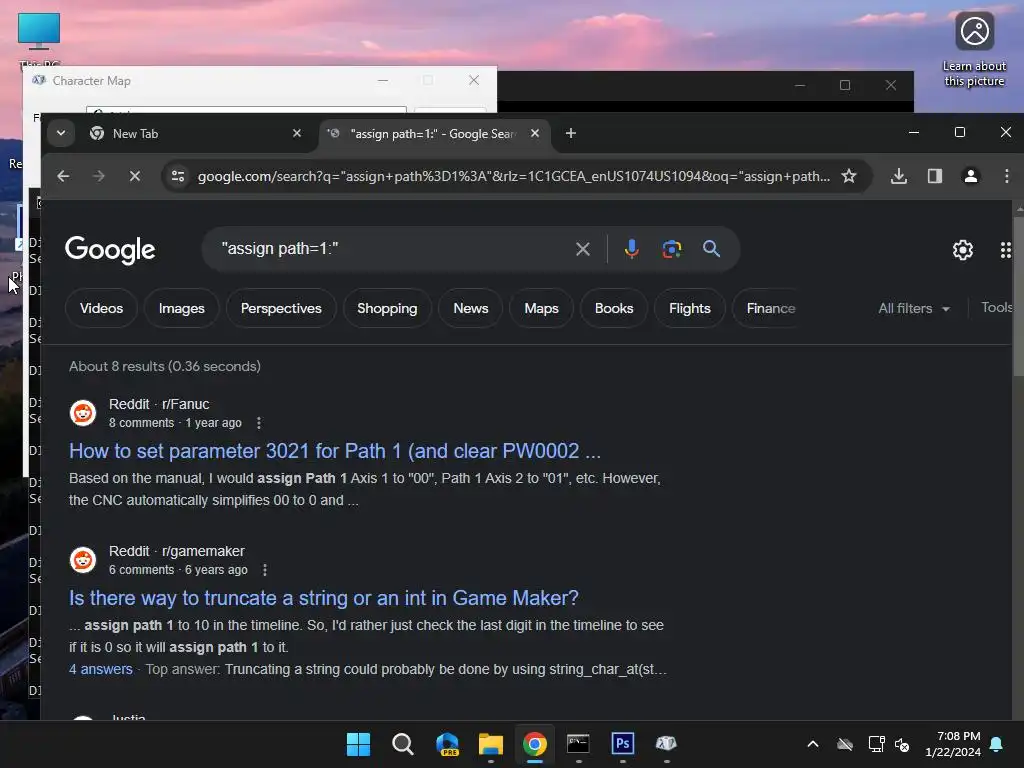Image resolution: width=1024 pixels, height=768 pixels.
Task: Open the clock and date in the taskbar
Action: click(953, 744)
